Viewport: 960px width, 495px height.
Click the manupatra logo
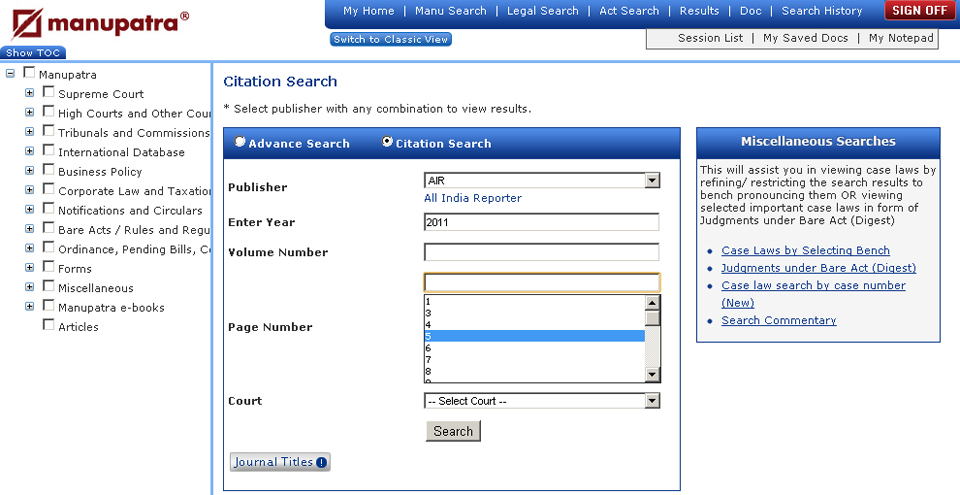[95, 22]
